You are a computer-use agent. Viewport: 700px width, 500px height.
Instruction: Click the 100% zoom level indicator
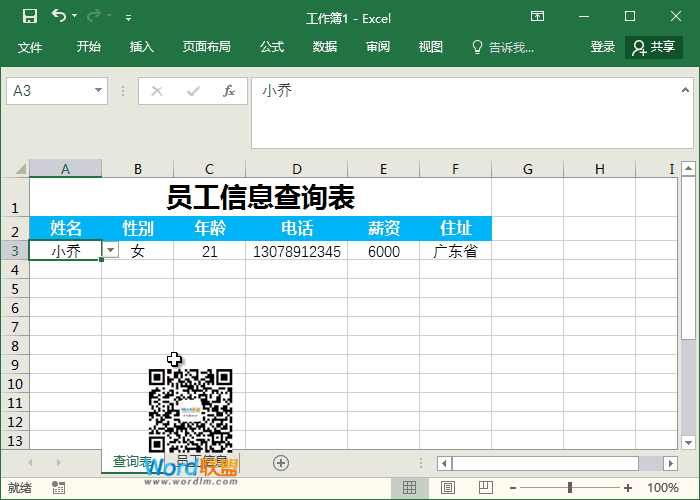click(x=662, y=488)
